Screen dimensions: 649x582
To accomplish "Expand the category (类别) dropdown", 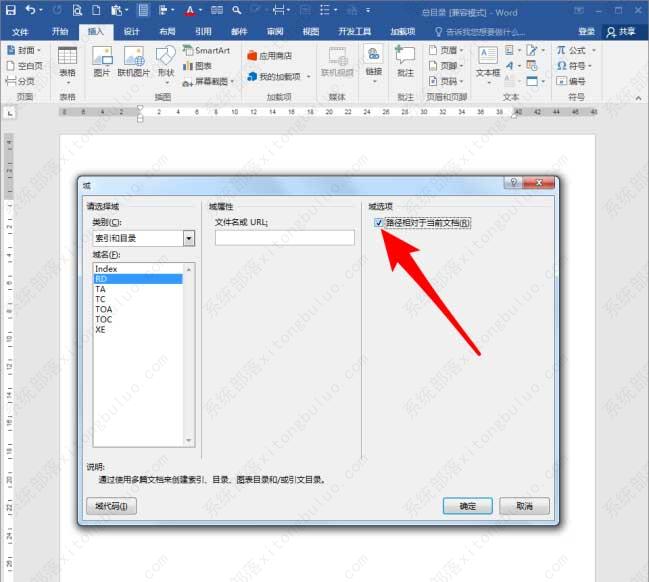I will tap(188, 238).
